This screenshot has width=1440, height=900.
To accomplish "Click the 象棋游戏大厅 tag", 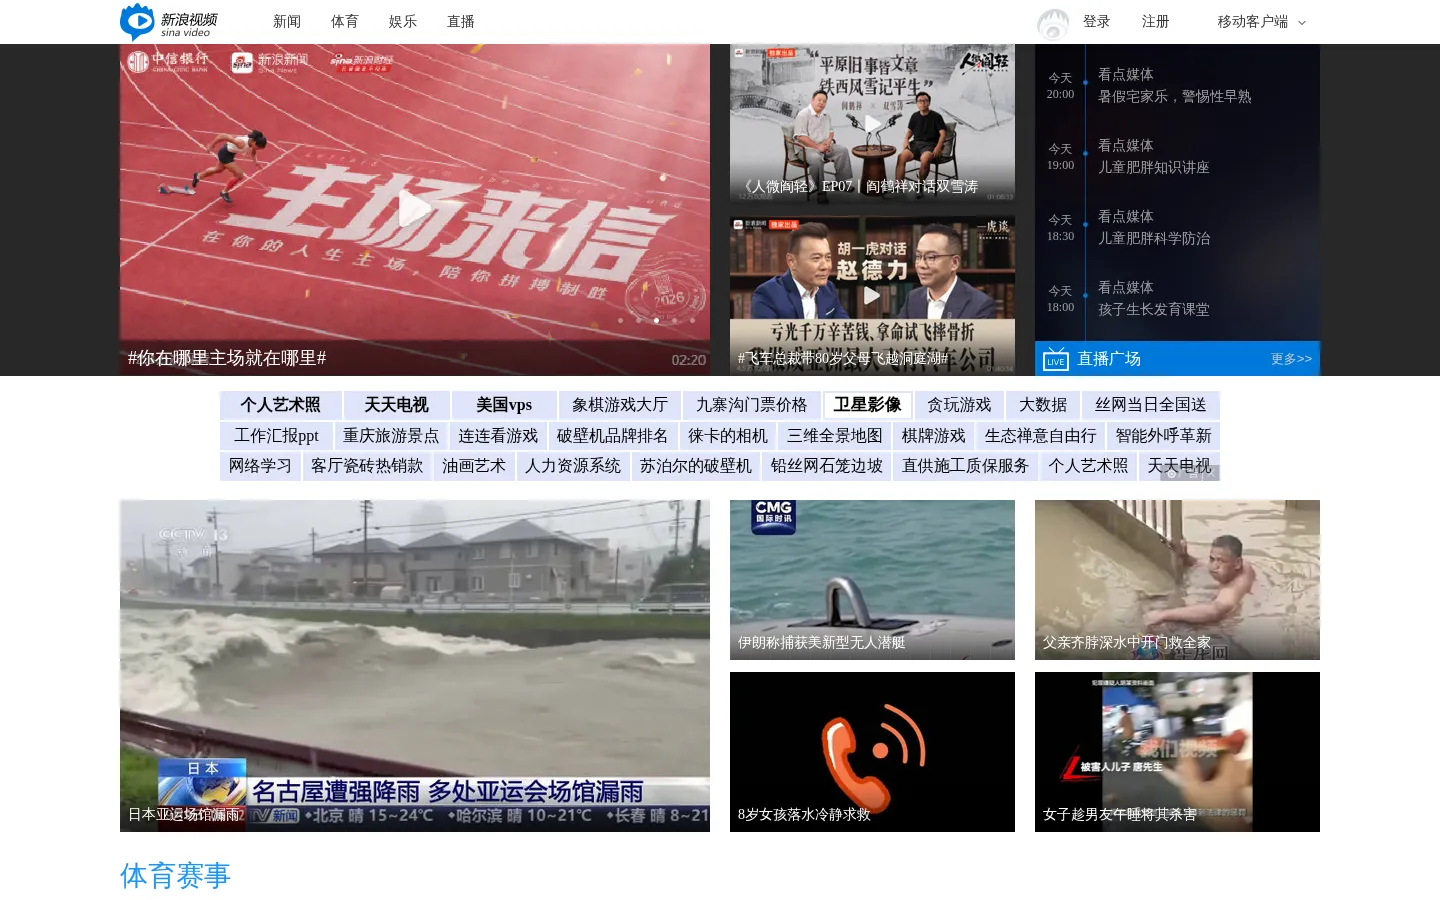I will pos(620,405).
